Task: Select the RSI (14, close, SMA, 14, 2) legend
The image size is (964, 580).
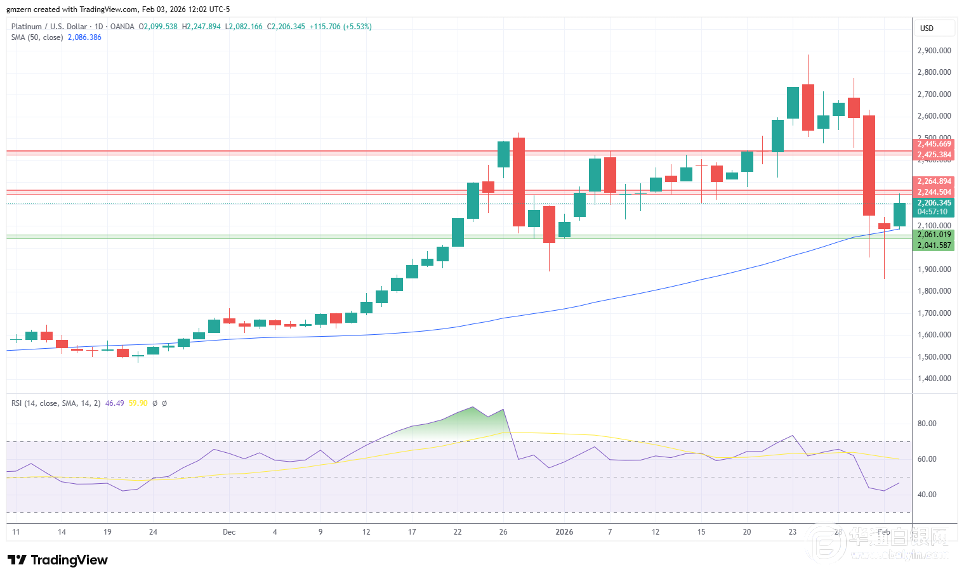Action: [x=57, y=402]
